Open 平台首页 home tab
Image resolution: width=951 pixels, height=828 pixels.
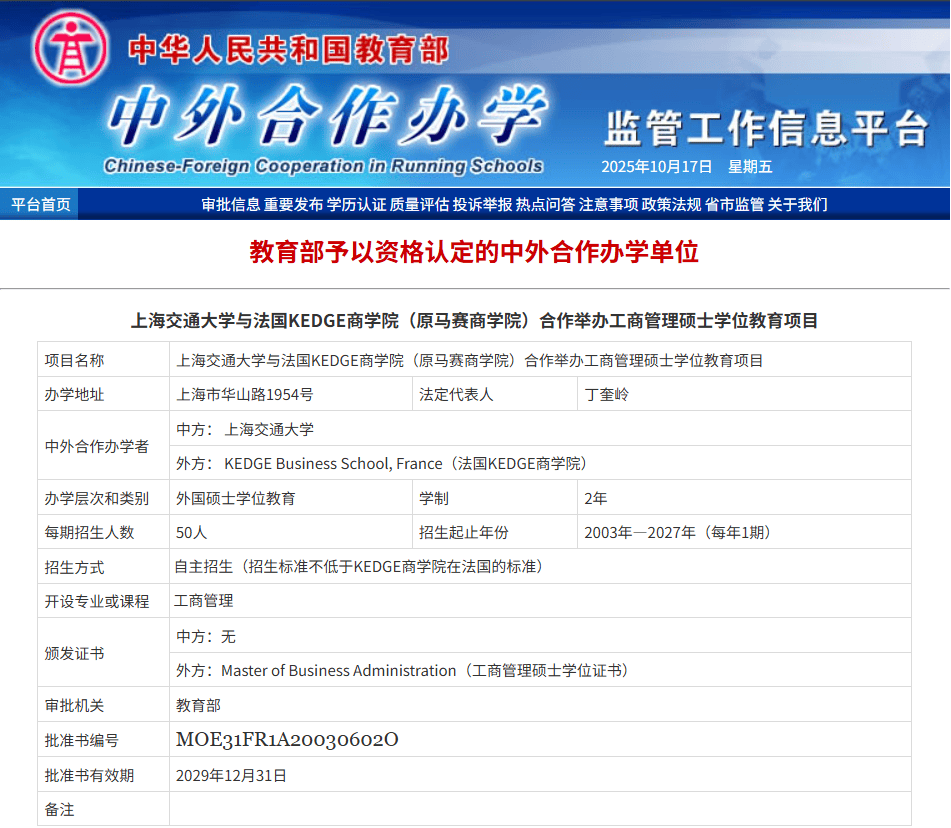(41, 204)
